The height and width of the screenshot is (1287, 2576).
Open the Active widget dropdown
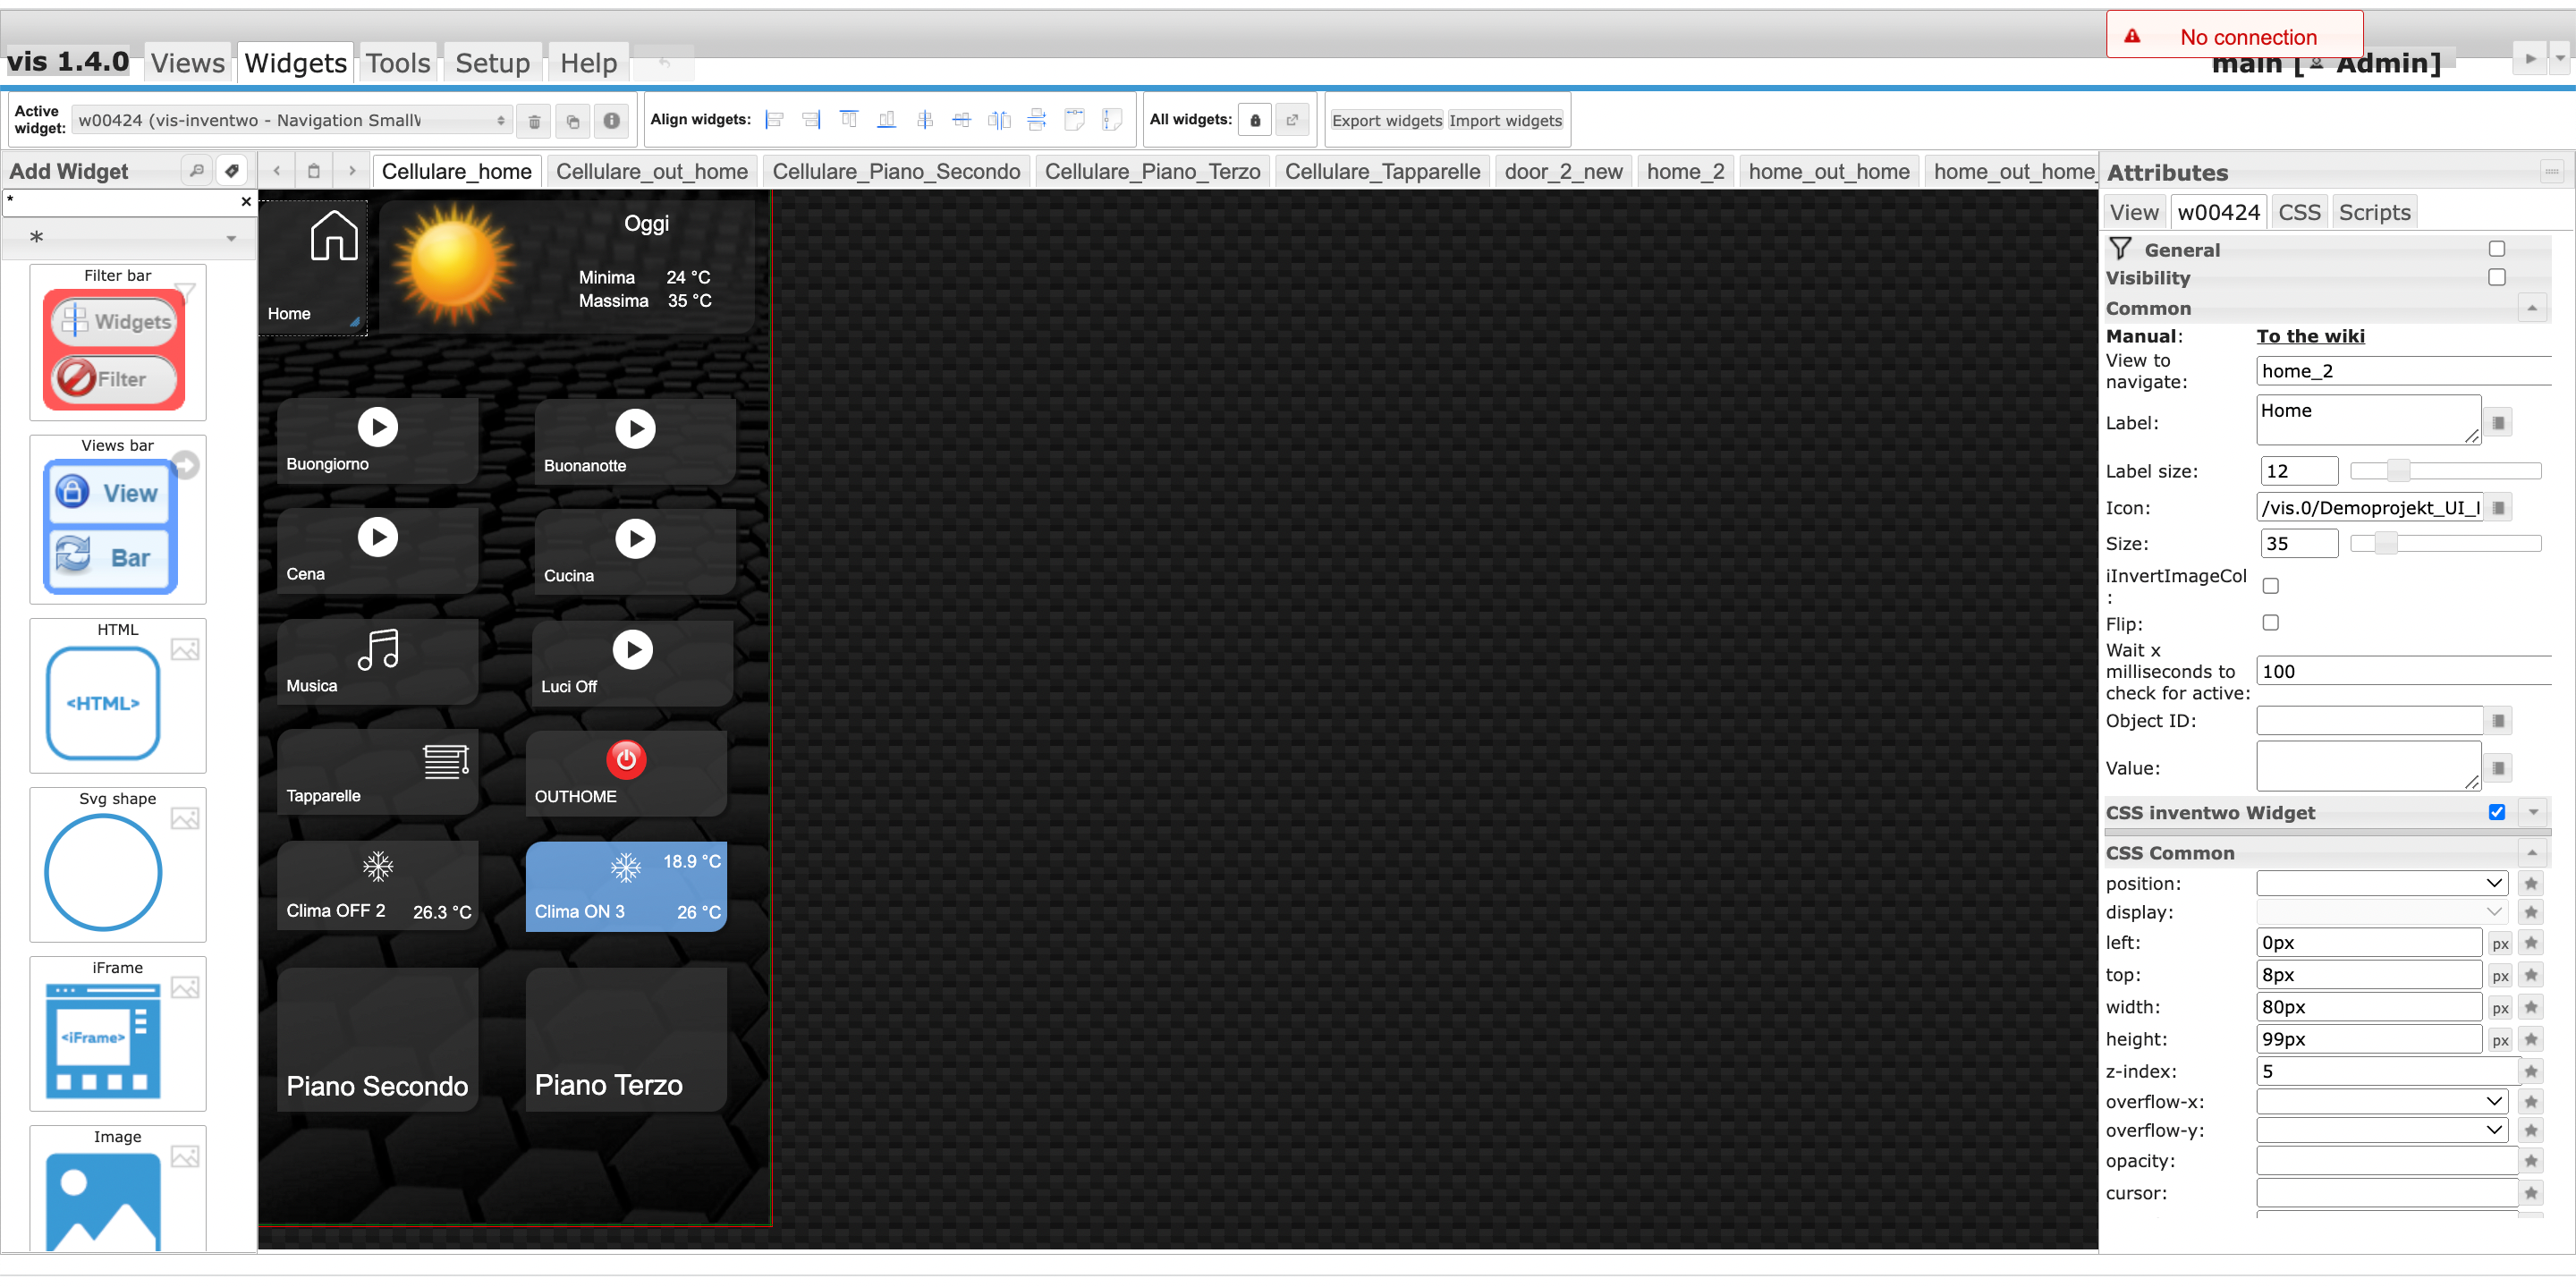click(x=292, y=121)
